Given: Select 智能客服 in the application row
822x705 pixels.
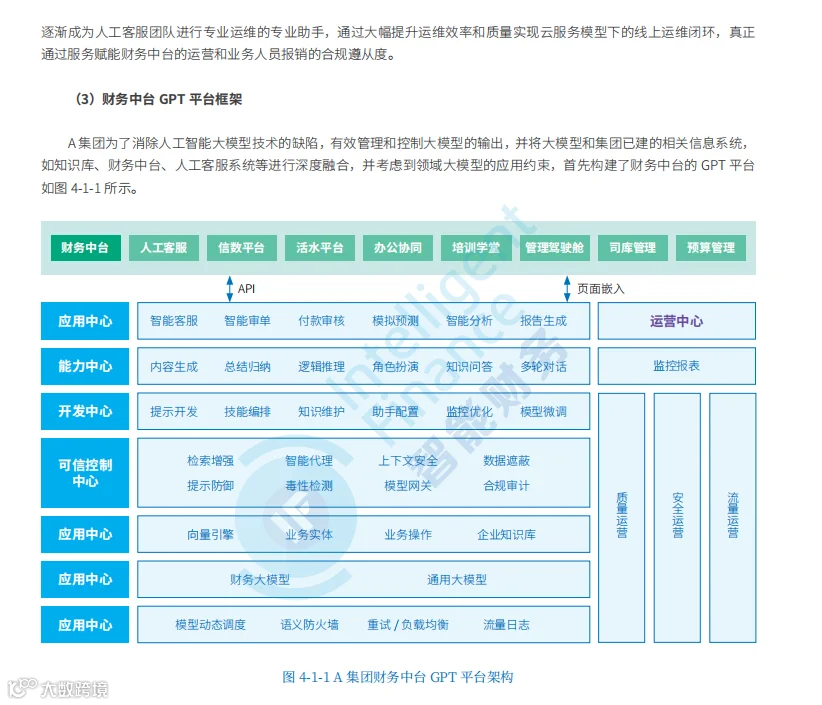Looking at the screenshot, I should tap(174, 321).
